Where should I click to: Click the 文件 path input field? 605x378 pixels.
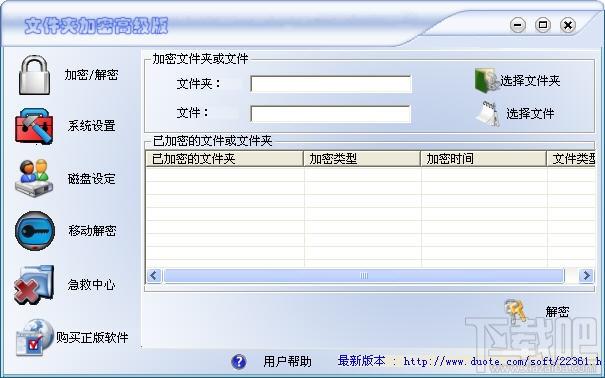[330, 114]
